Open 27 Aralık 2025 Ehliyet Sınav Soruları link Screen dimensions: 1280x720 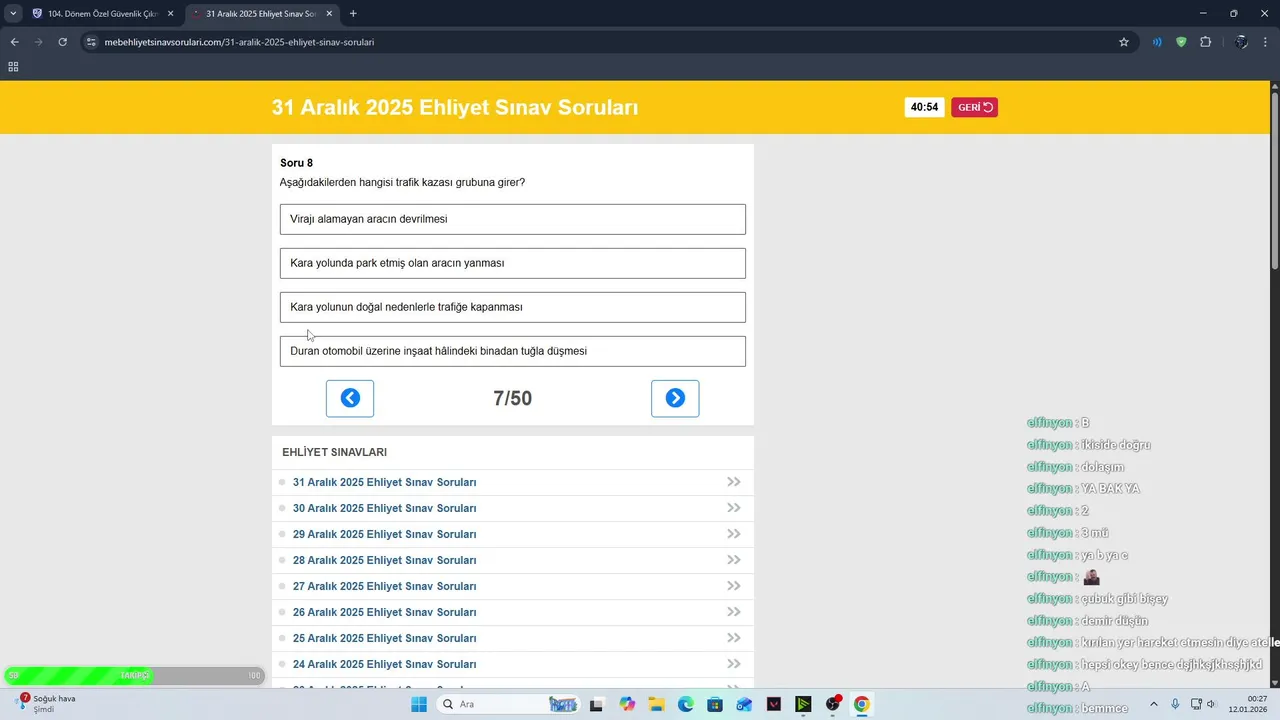point(384,586)
